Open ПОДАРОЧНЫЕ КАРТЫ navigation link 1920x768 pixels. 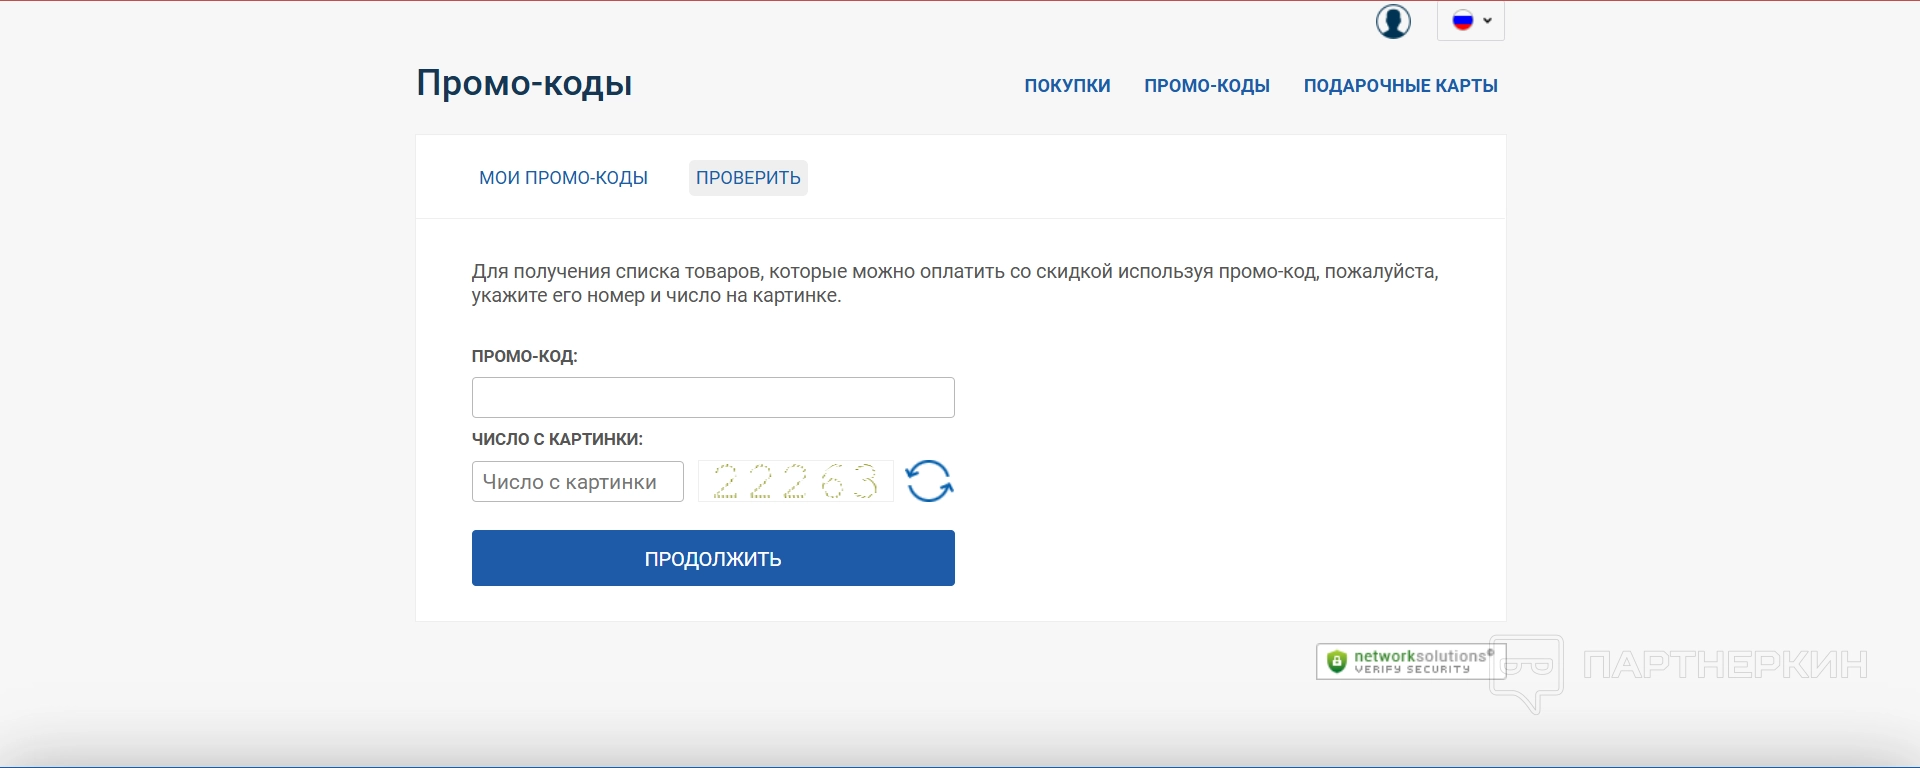tap(1400, 86)
